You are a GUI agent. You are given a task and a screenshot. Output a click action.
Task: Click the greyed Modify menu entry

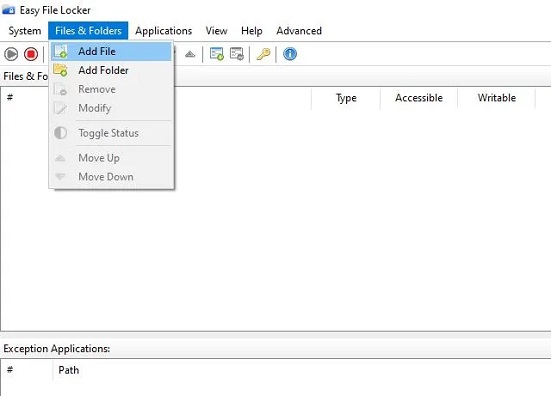pyautogui.click(x=111, y=108)
